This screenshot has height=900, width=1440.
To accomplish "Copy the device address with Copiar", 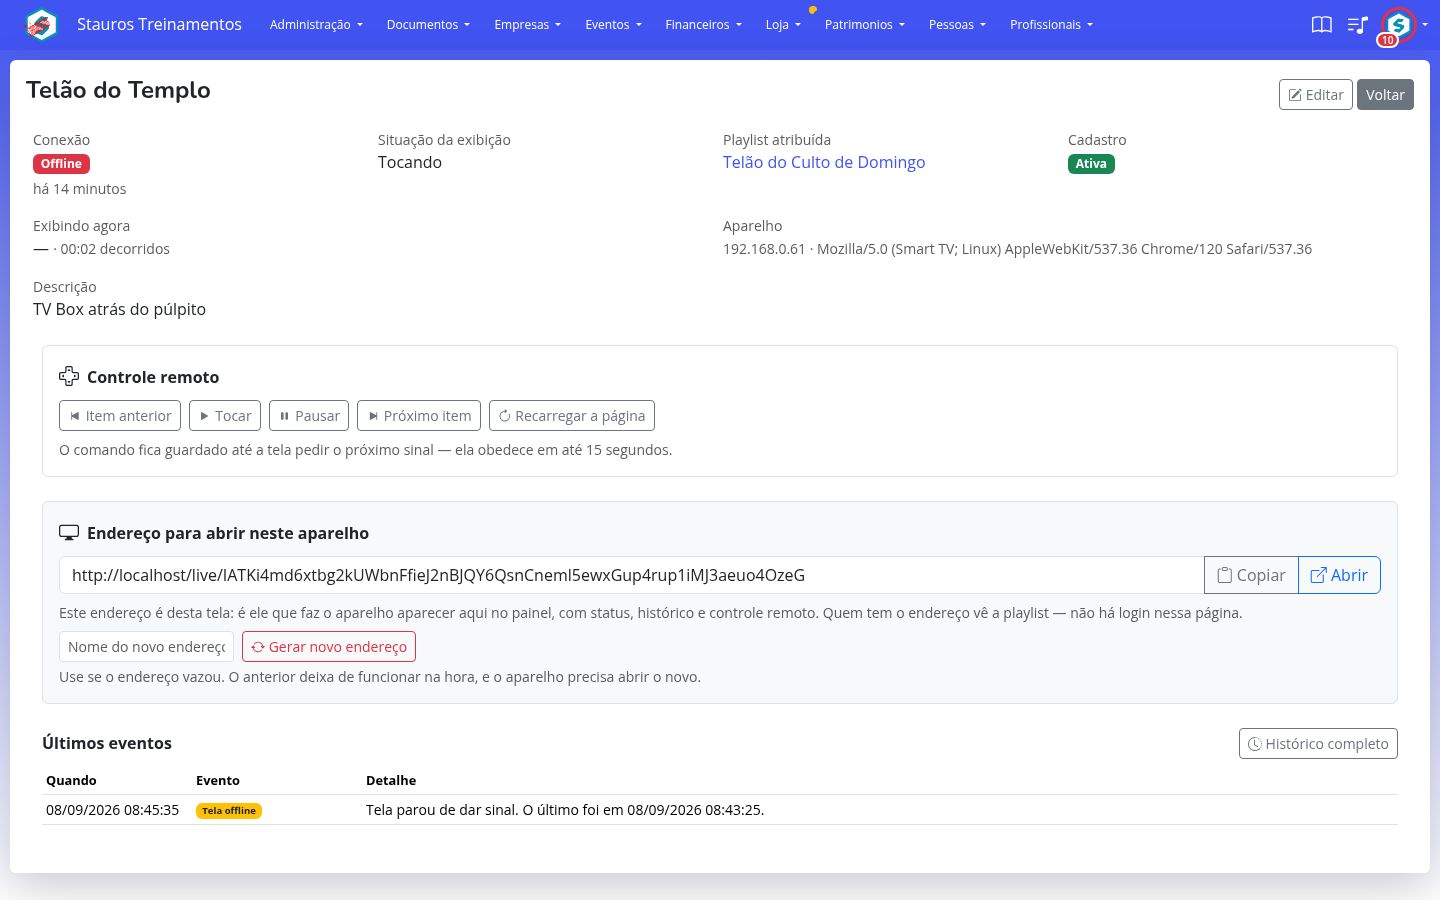I will tap(1251, 575).
